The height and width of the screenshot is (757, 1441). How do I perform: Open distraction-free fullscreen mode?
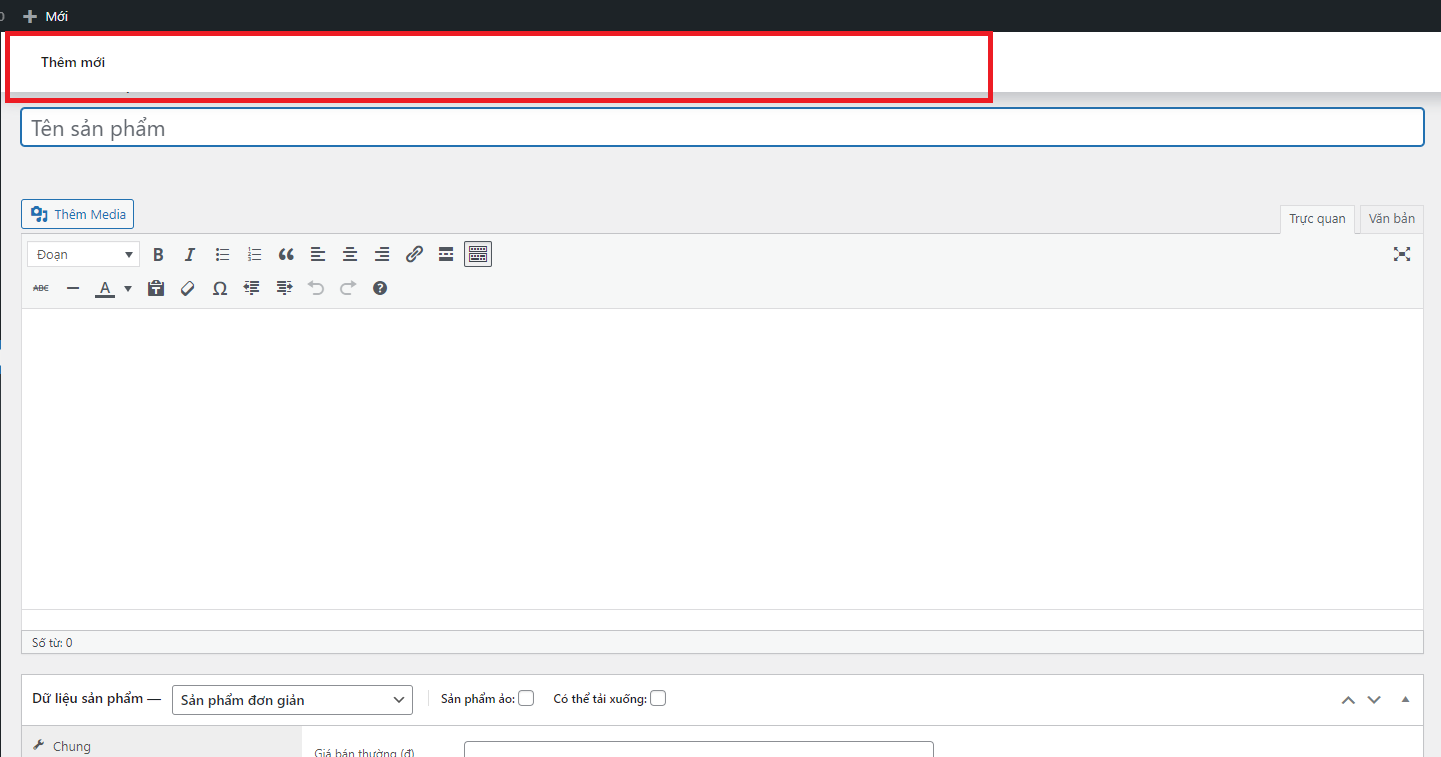coord(1402,255)
